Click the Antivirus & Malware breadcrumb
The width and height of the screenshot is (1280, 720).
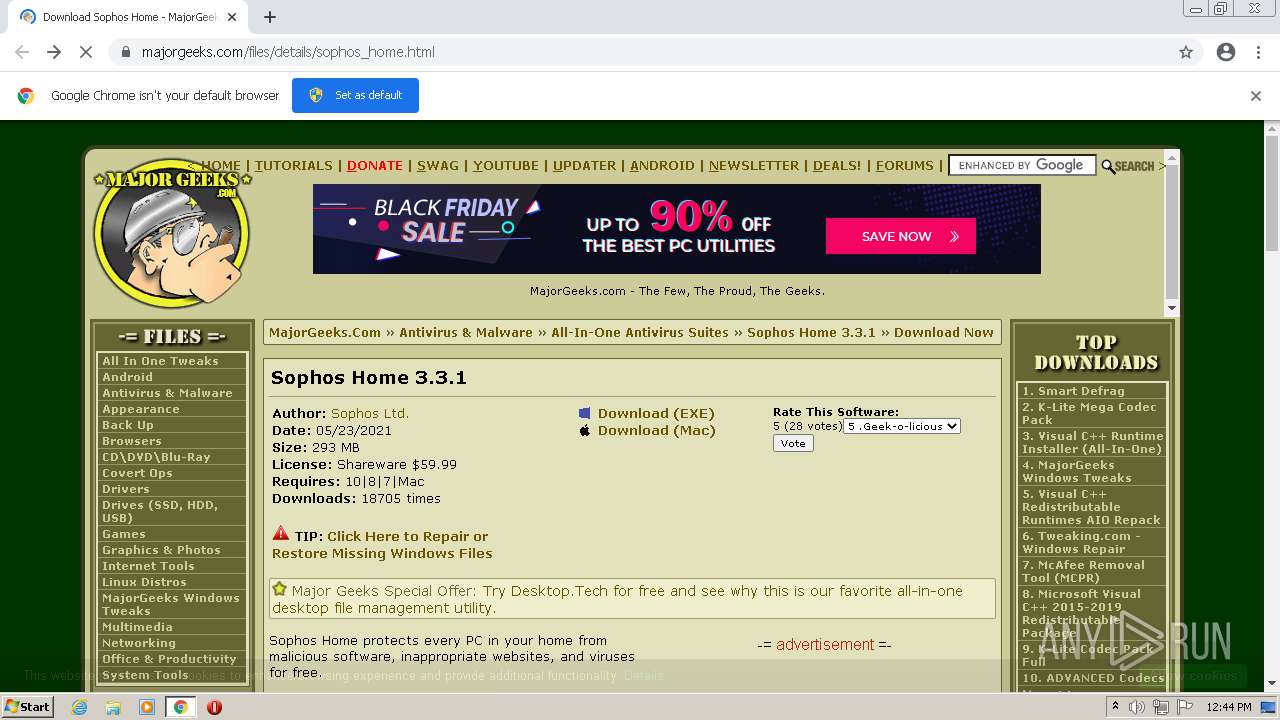[x=466, y=333]
